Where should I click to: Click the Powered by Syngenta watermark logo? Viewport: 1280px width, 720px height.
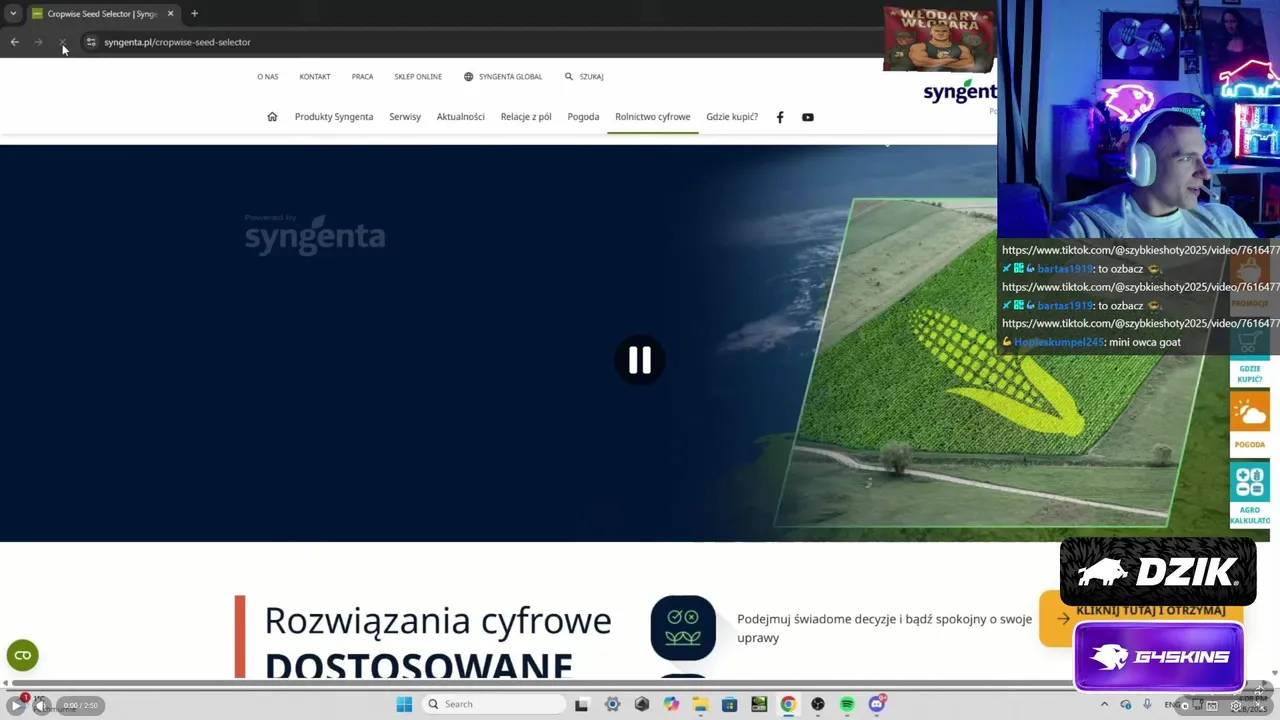click(x=315, y=235)
